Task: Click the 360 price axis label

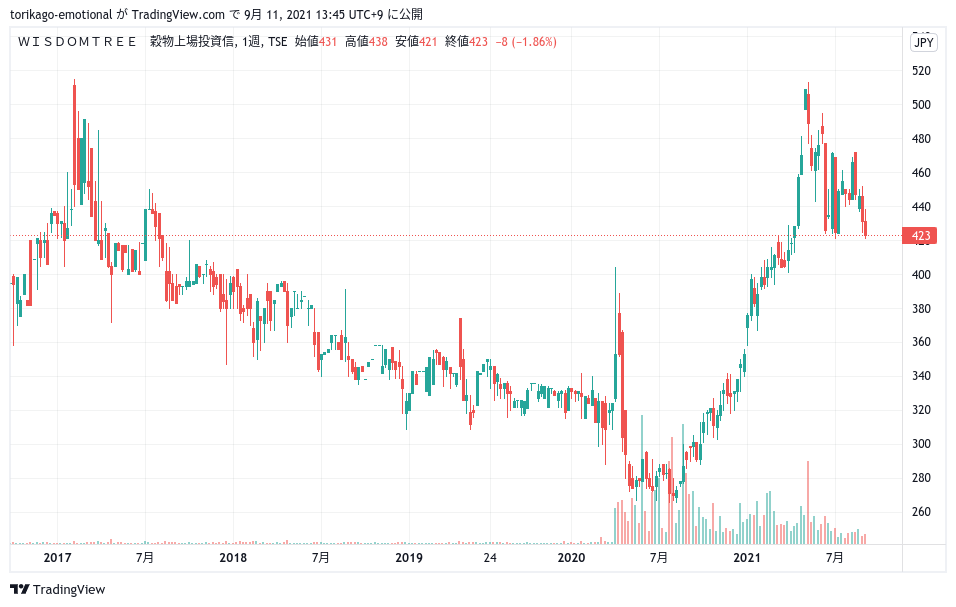Action: pyautogui.click(x=921, y=342)
